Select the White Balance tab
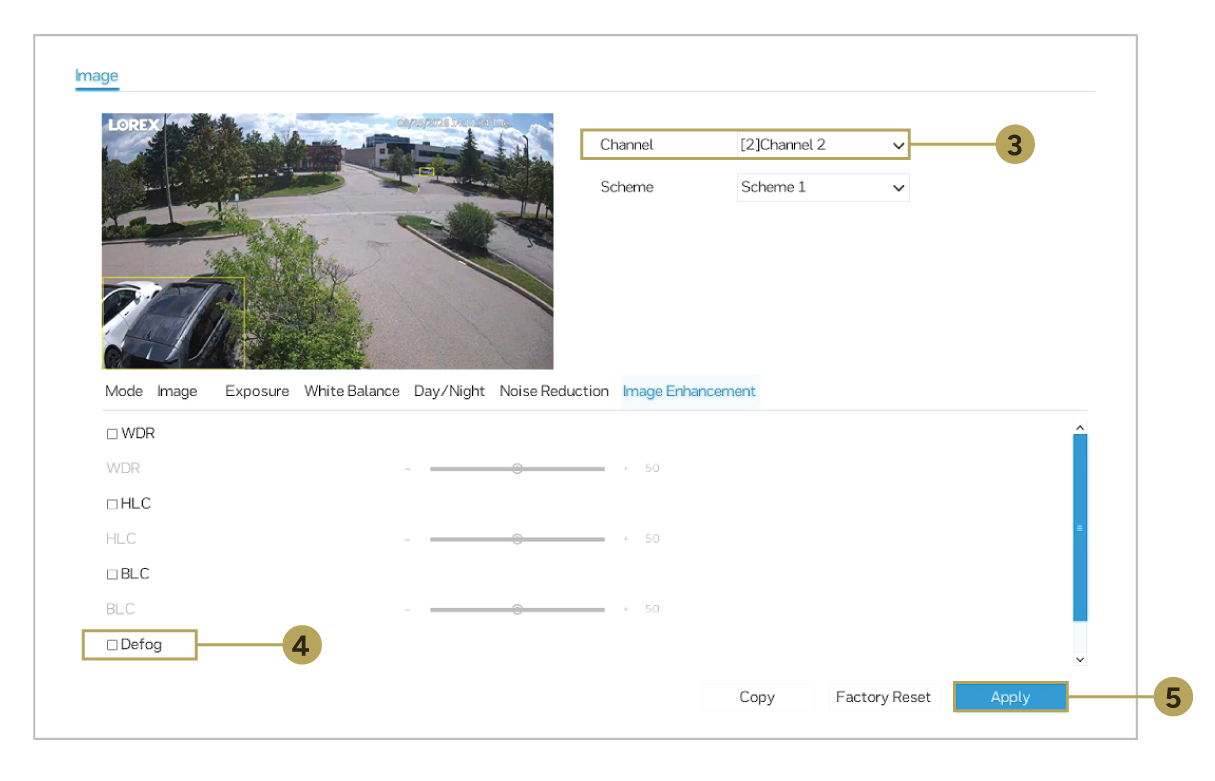Viewport: 1215px width, 781px height. pyautogui.click(x=352, y=391)
